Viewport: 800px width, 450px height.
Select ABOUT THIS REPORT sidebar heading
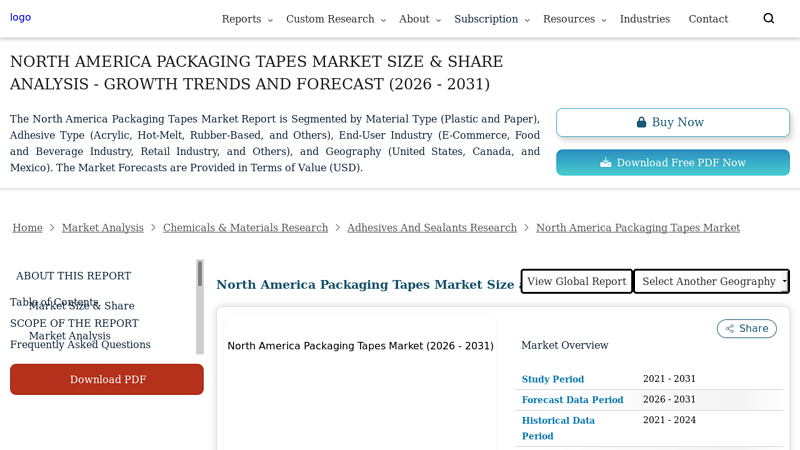coord(73,276)
